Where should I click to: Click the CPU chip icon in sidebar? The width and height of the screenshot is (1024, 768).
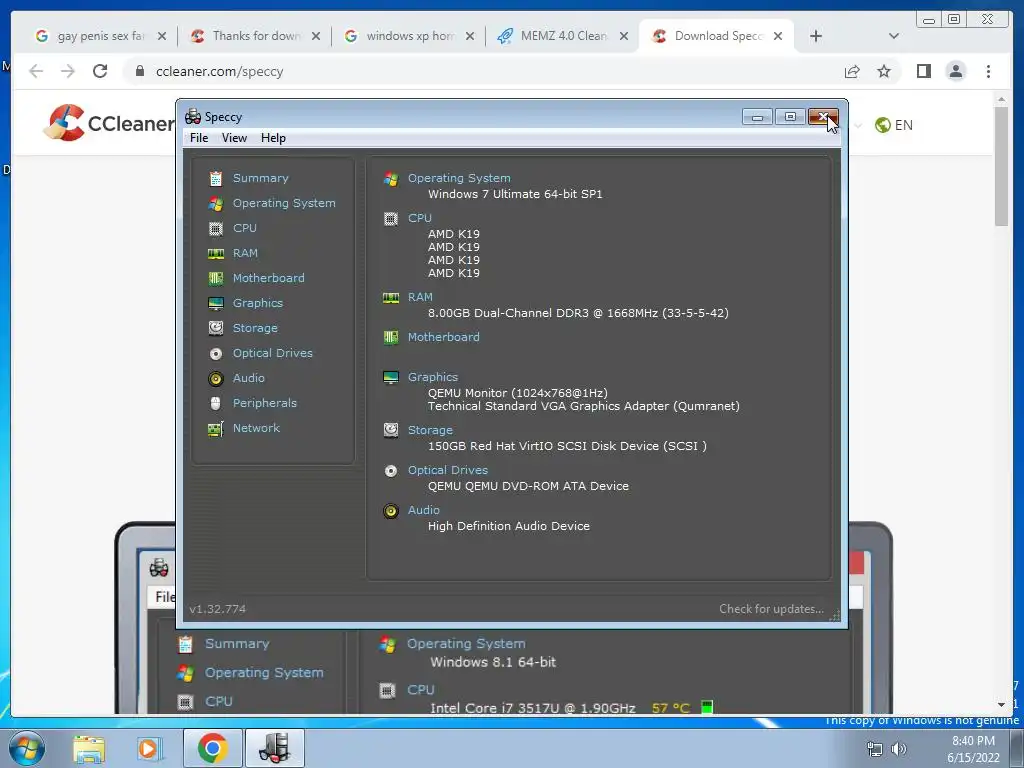[x=216, y=229]
